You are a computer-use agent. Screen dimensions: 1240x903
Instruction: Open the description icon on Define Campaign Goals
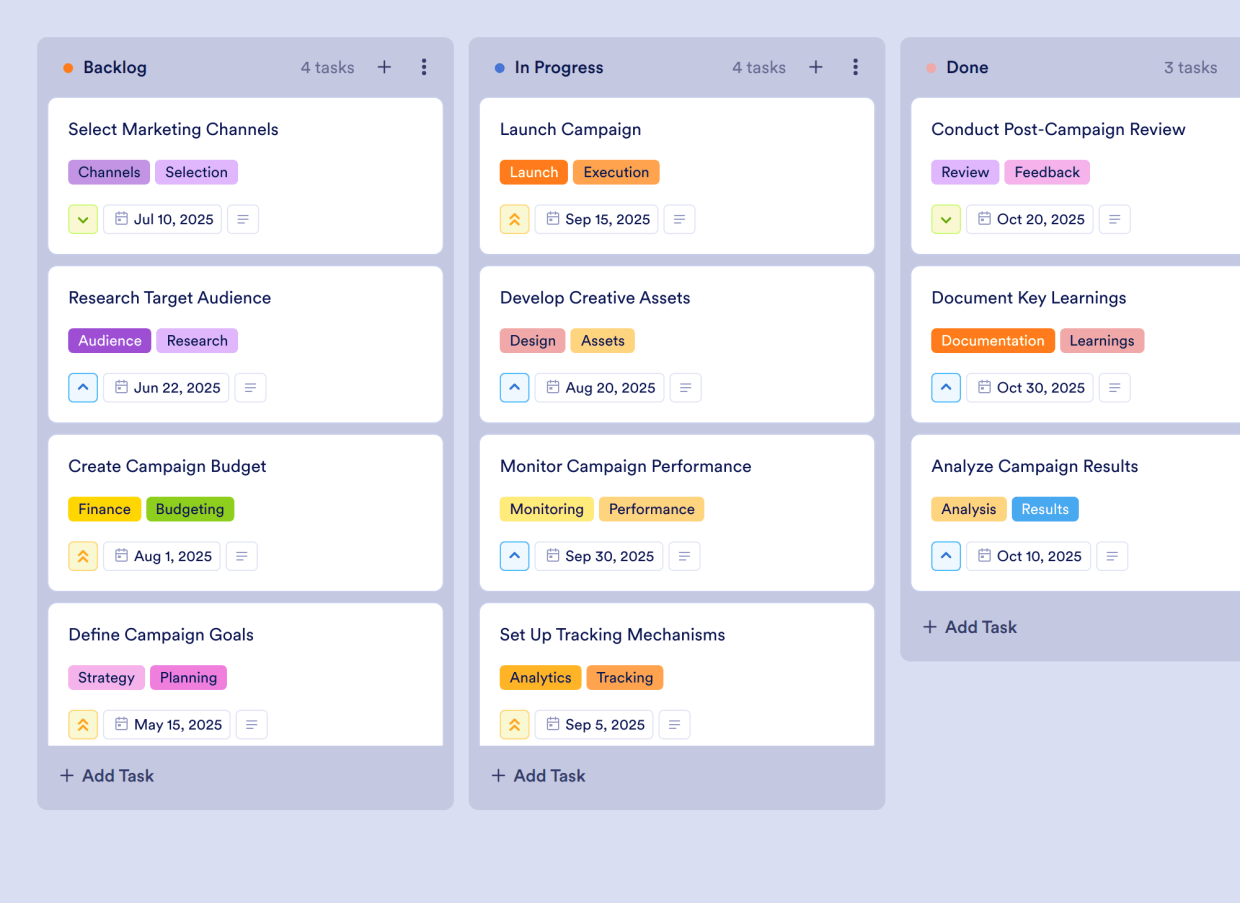coord(251,724)
